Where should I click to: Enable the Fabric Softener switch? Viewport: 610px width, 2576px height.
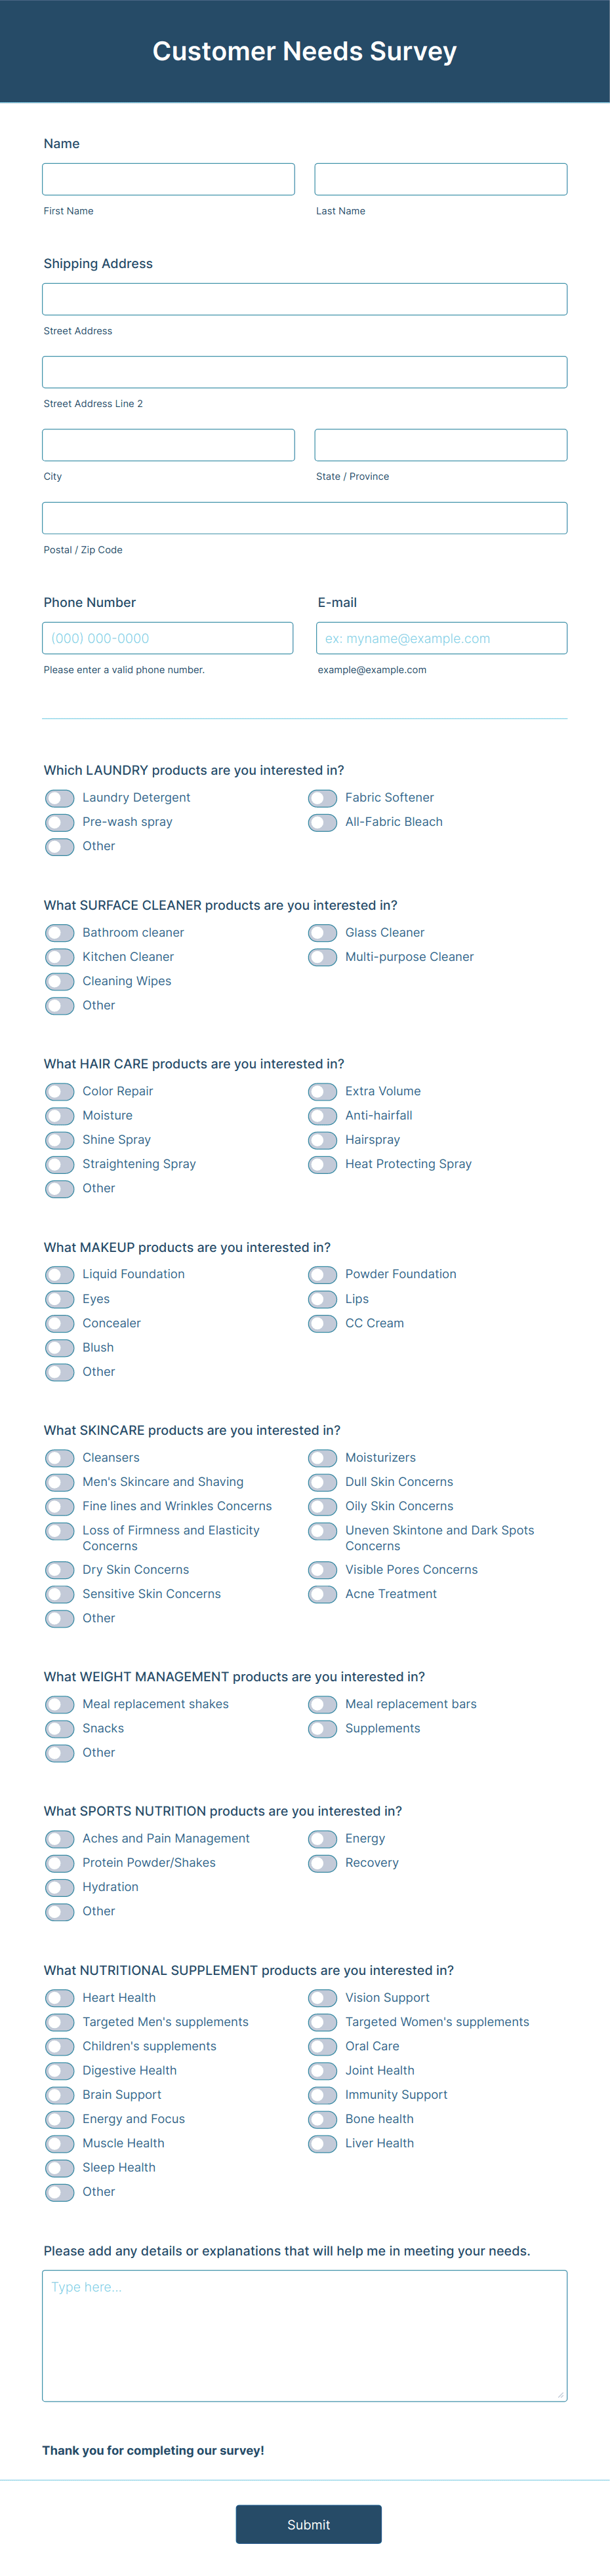322,798
